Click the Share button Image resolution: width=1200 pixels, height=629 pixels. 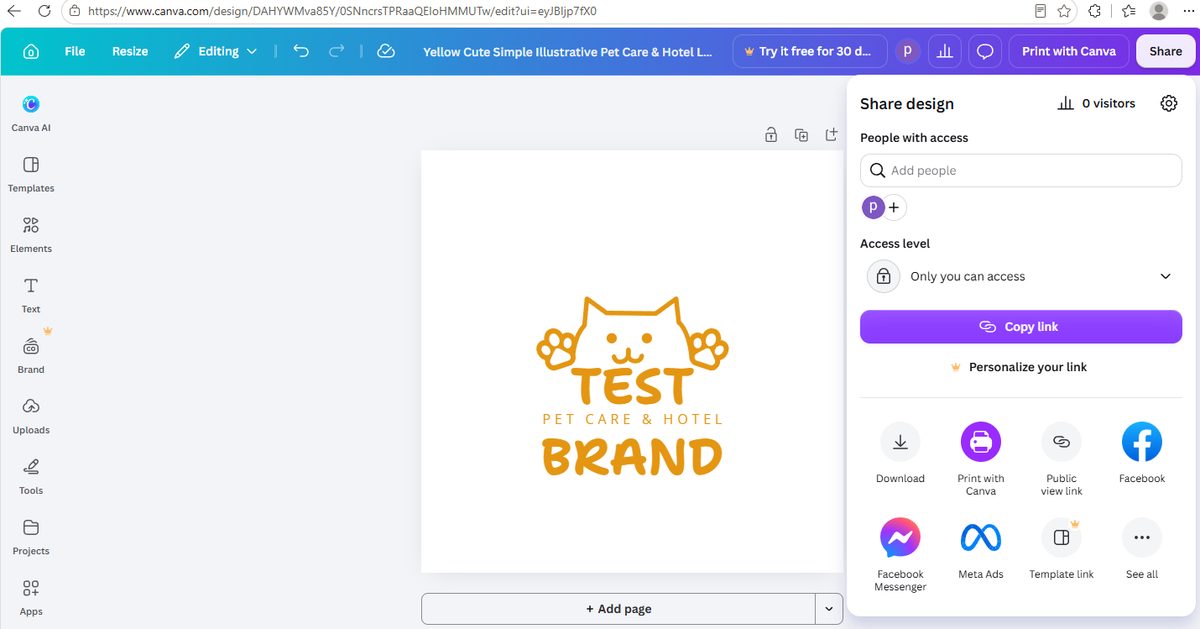(x=1165, y=51)
